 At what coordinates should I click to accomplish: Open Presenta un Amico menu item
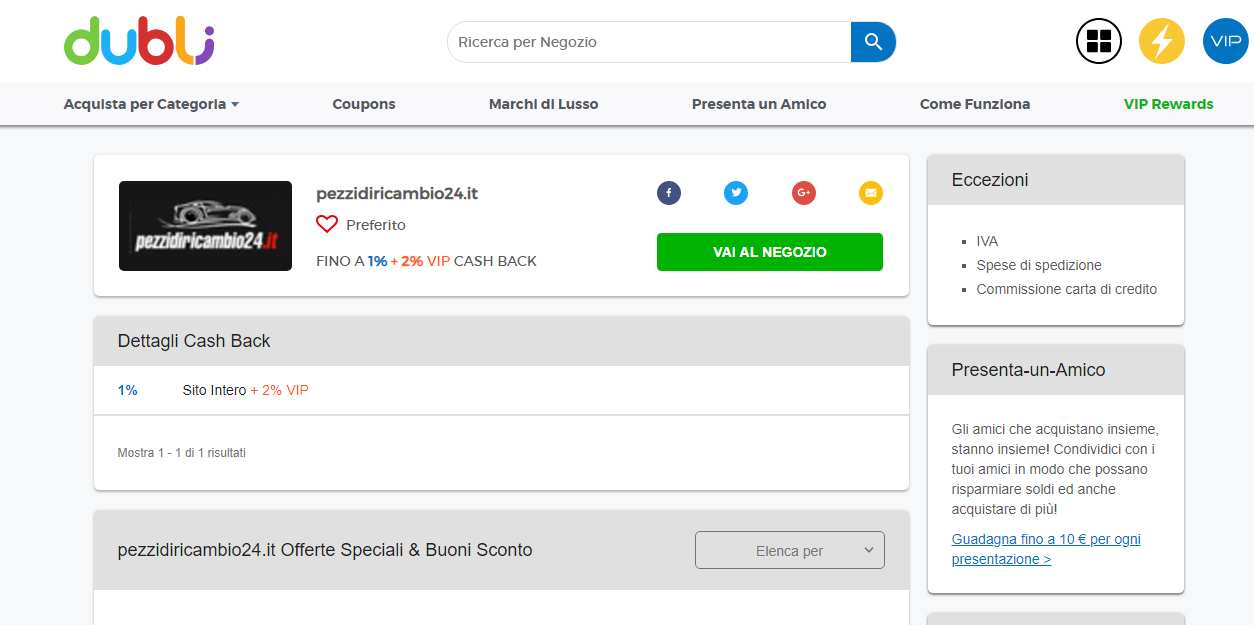click(759, 104)
